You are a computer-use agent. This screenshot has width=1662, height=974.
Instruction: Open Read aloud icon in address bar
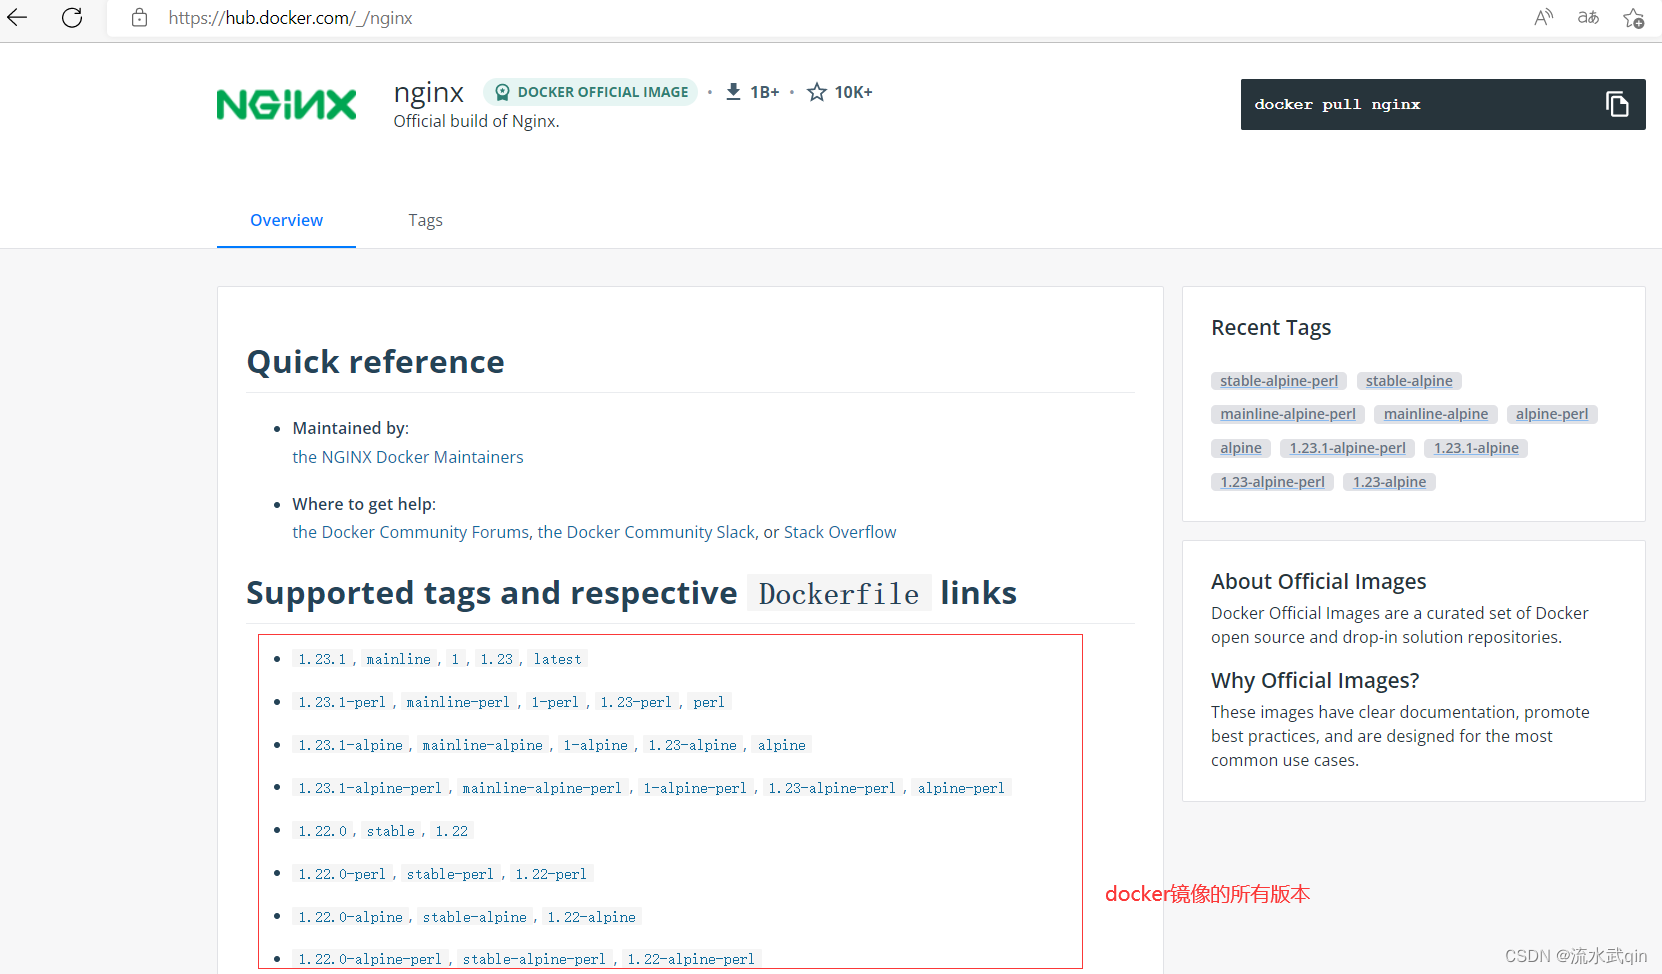pos(1544,17)
